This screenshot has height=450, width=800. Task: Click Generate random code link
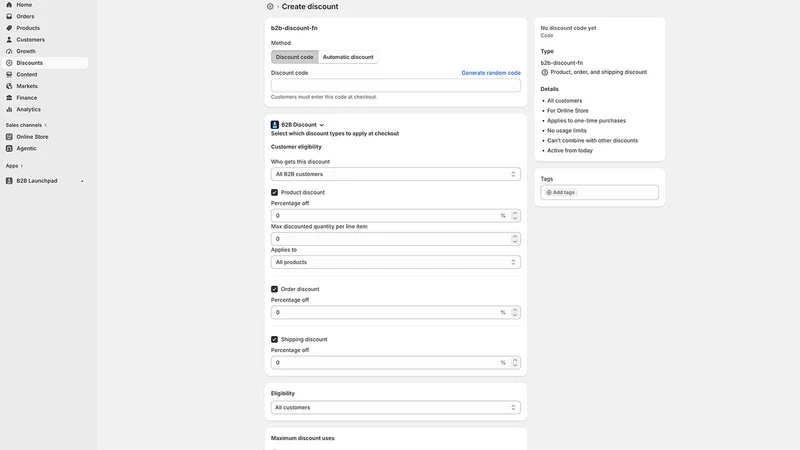pos(491,73)
